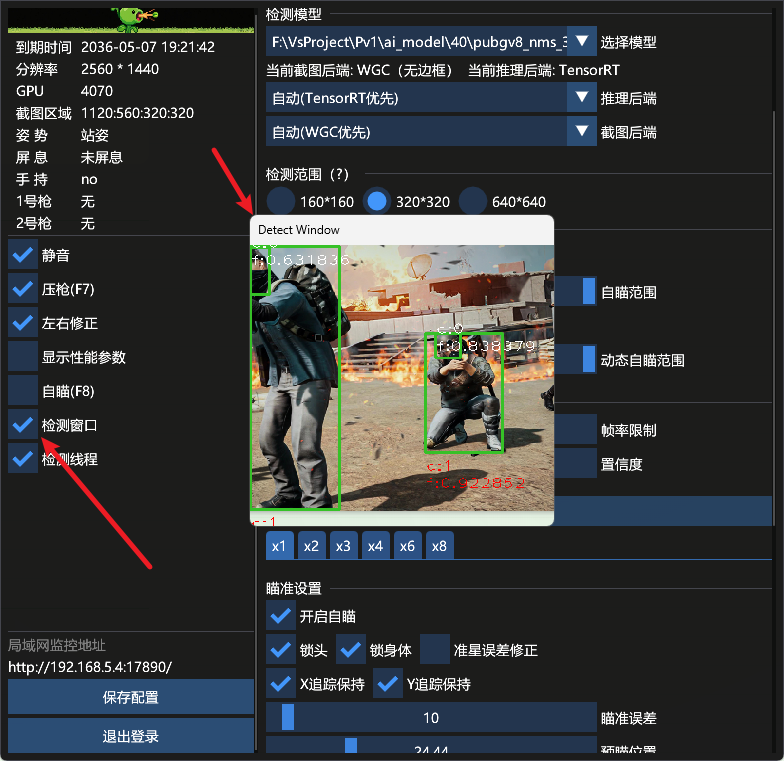The height and width of the screenshot is (761, 784).
Task: Switch to the x1 tab
Action: (279, 546)
